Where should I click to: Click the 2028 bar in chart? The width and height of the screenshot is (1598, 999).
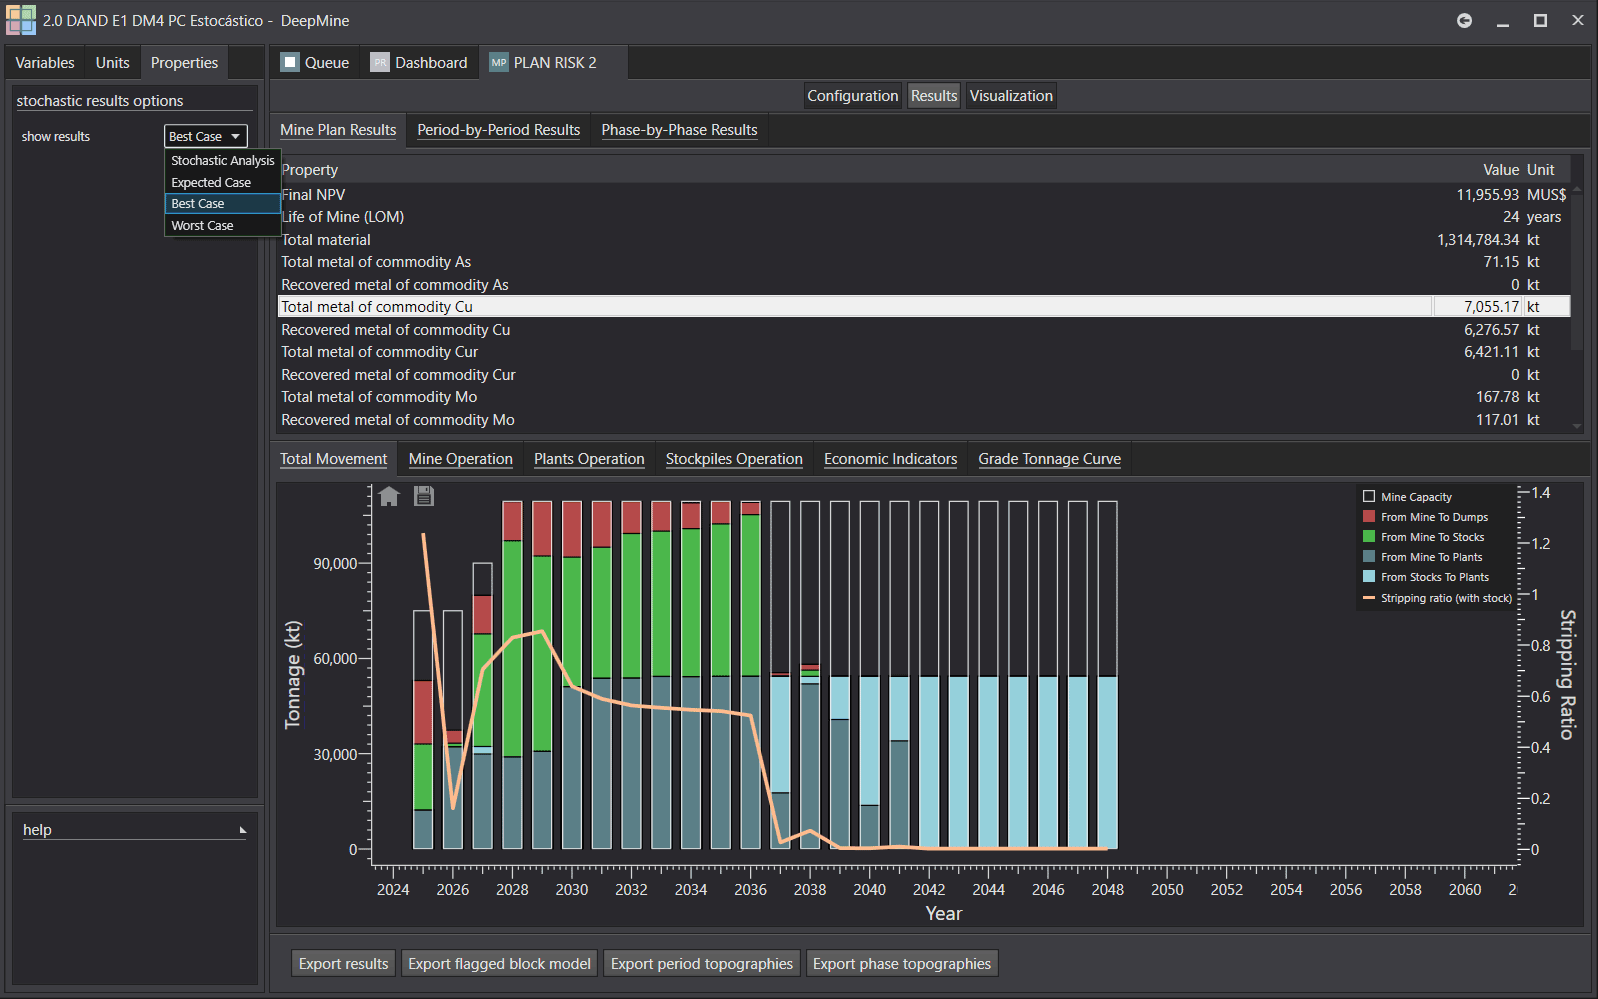click(512, 675)
